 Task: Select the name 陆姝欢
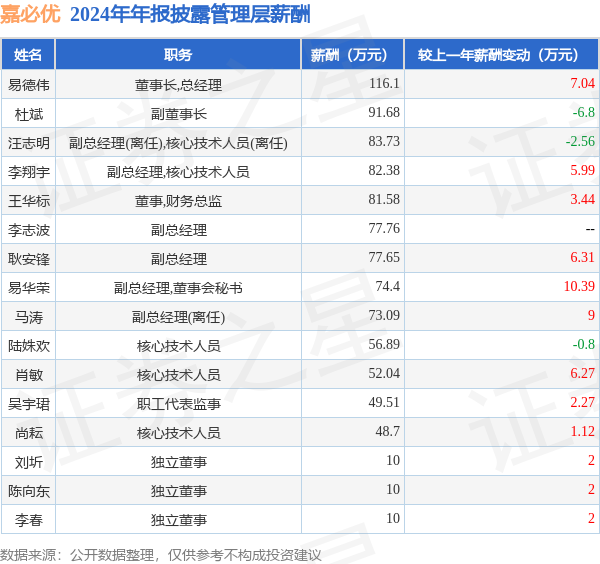pos(29,346)
